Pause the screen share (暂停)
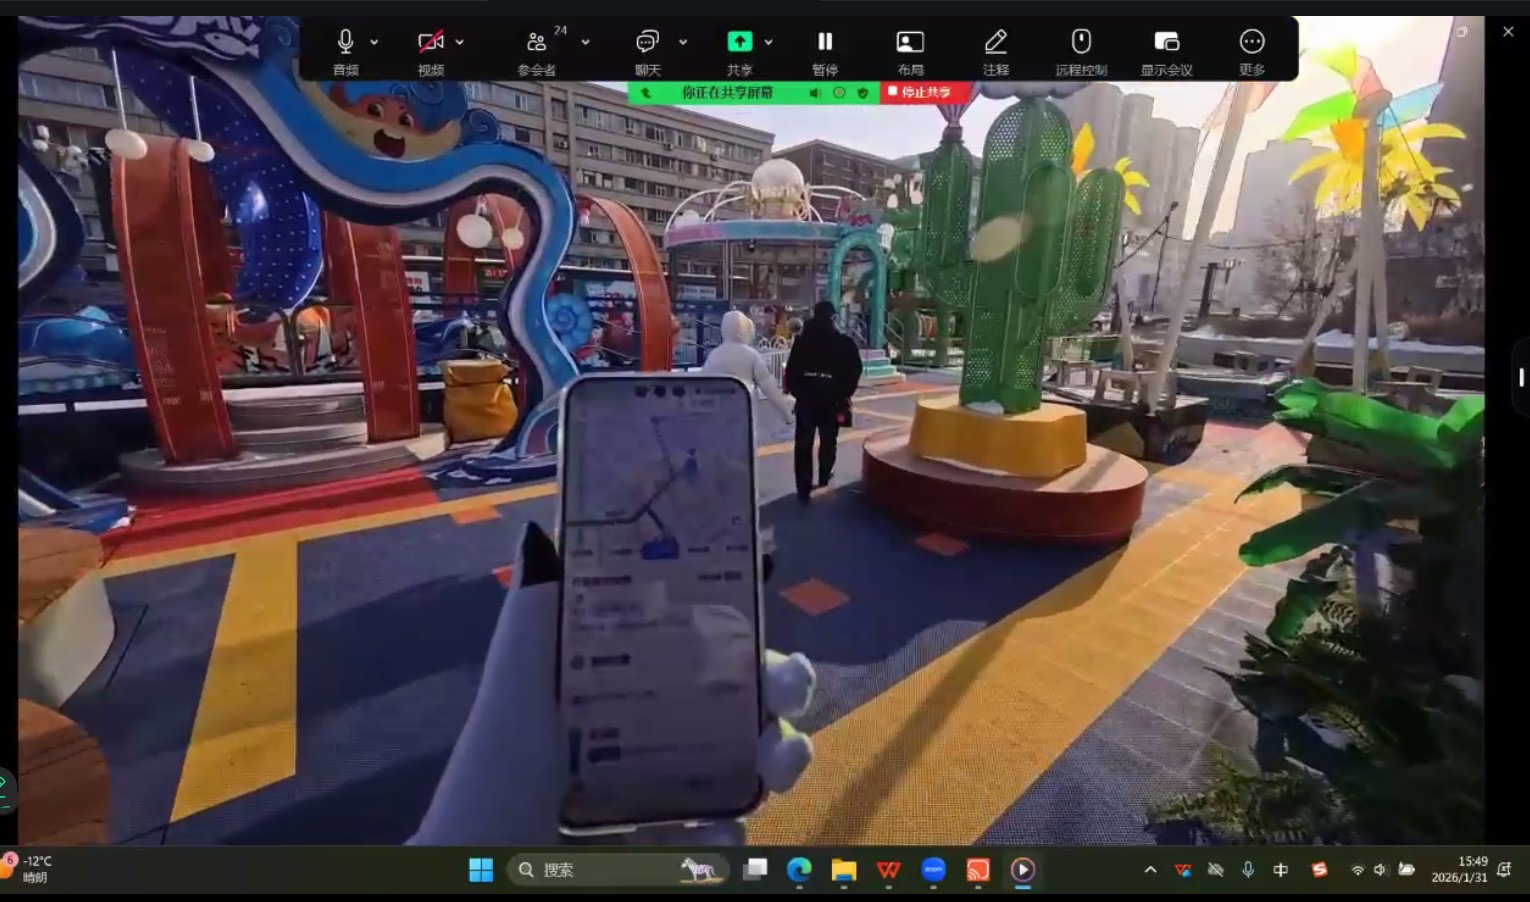The image size is (1530, 902). pos(825,42)
